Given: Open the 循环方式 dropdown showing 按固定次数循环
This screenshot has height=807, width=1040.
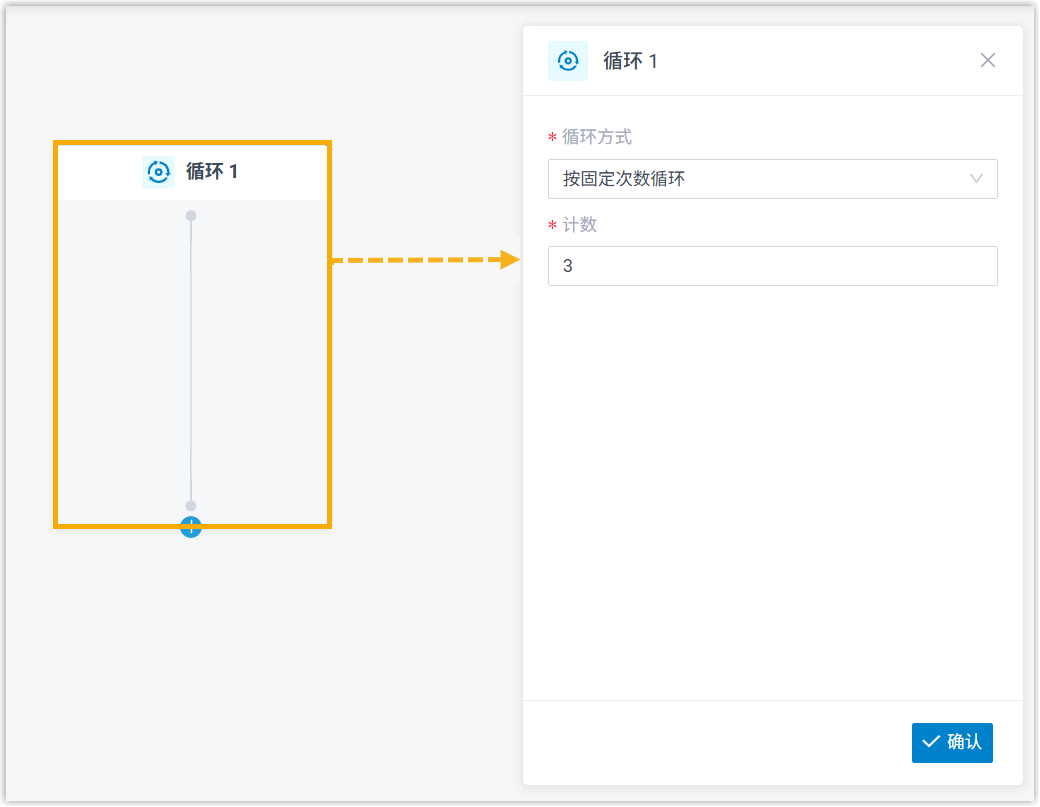Looking at the screenshot, I should [x=760, y=179].
